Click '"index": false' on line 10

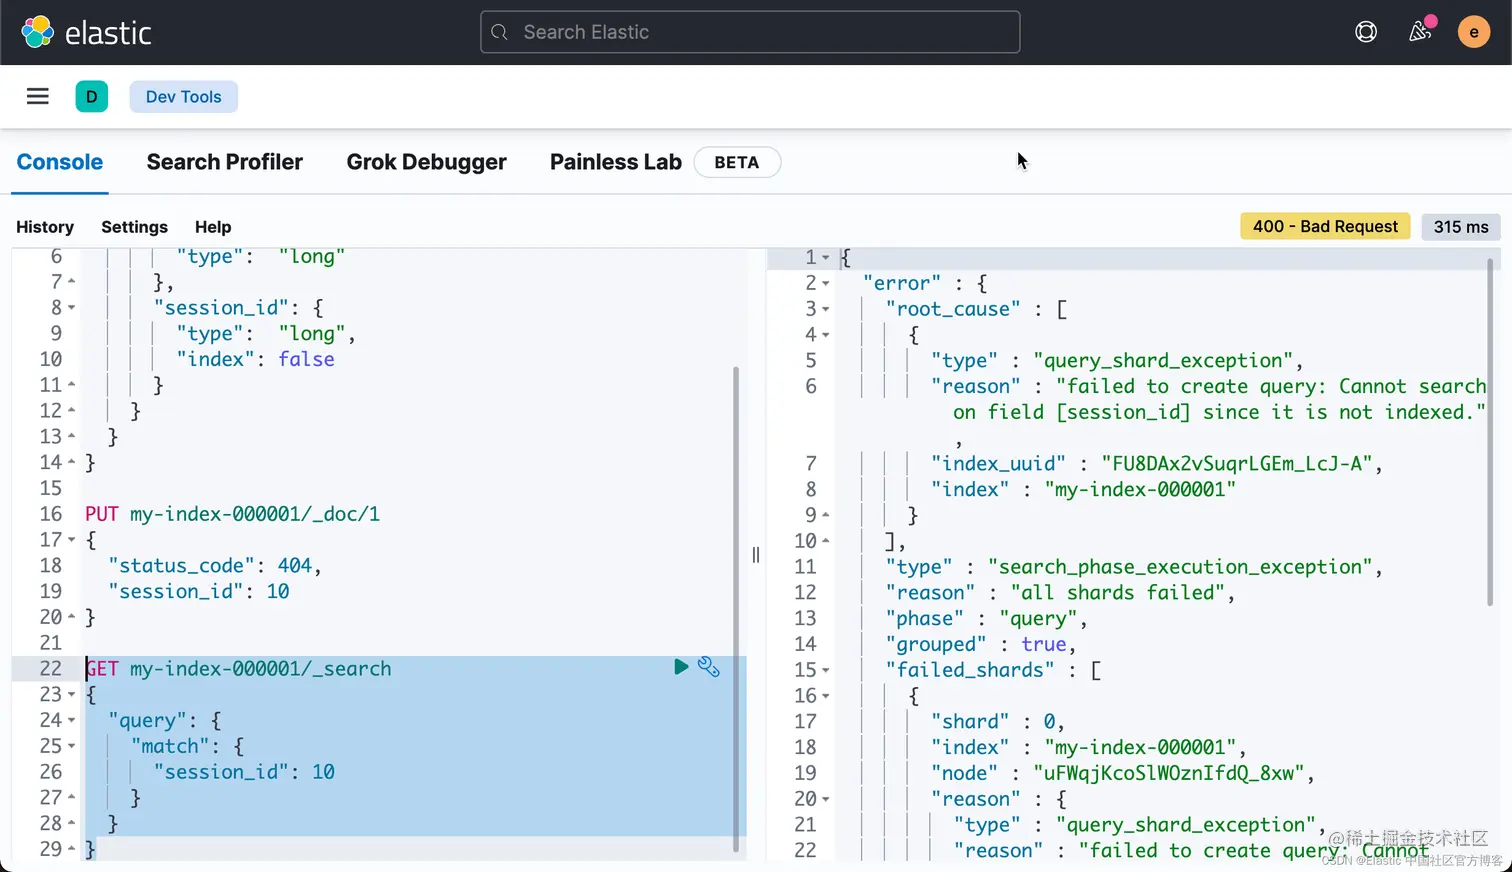point(256,359)
